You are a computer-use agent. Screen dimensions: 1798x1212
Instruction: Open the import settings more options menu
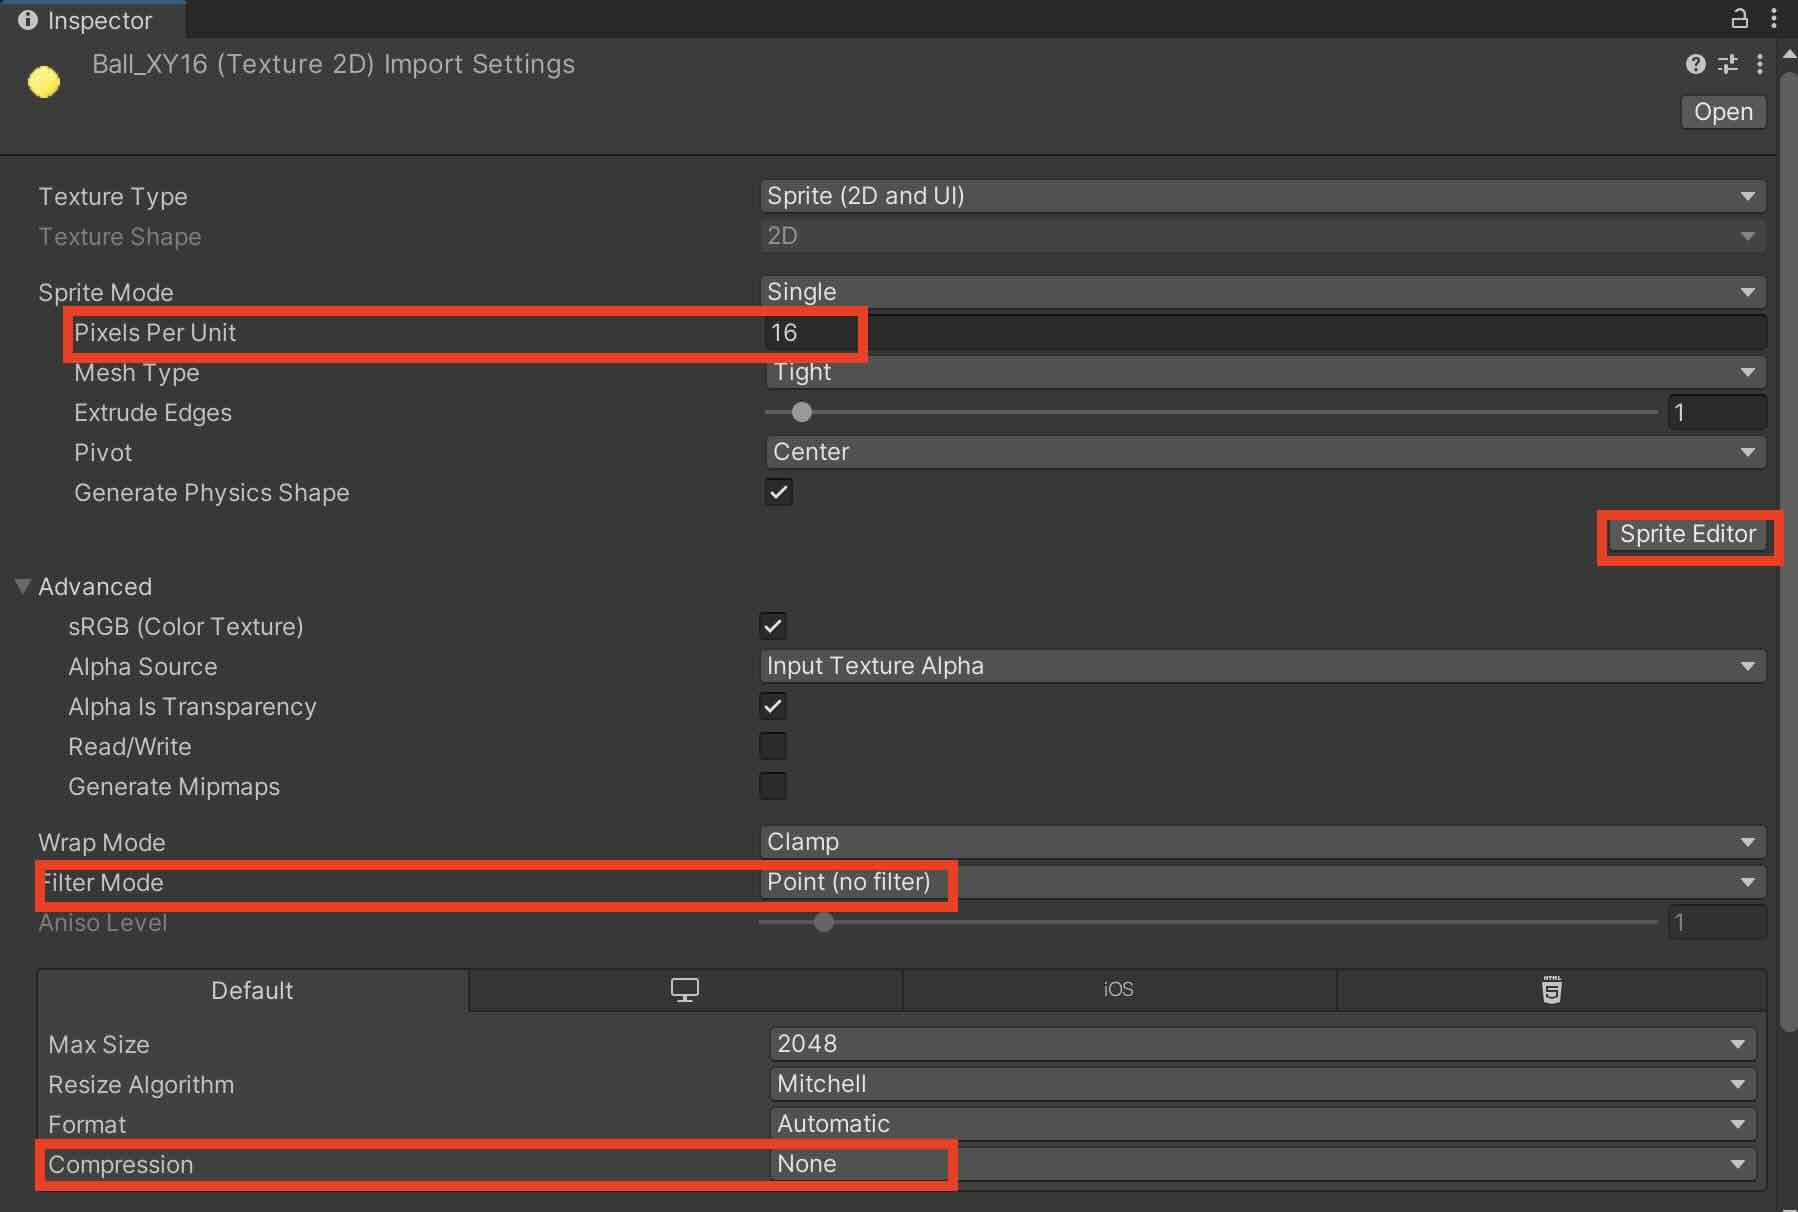click(x=1760, y=65)
